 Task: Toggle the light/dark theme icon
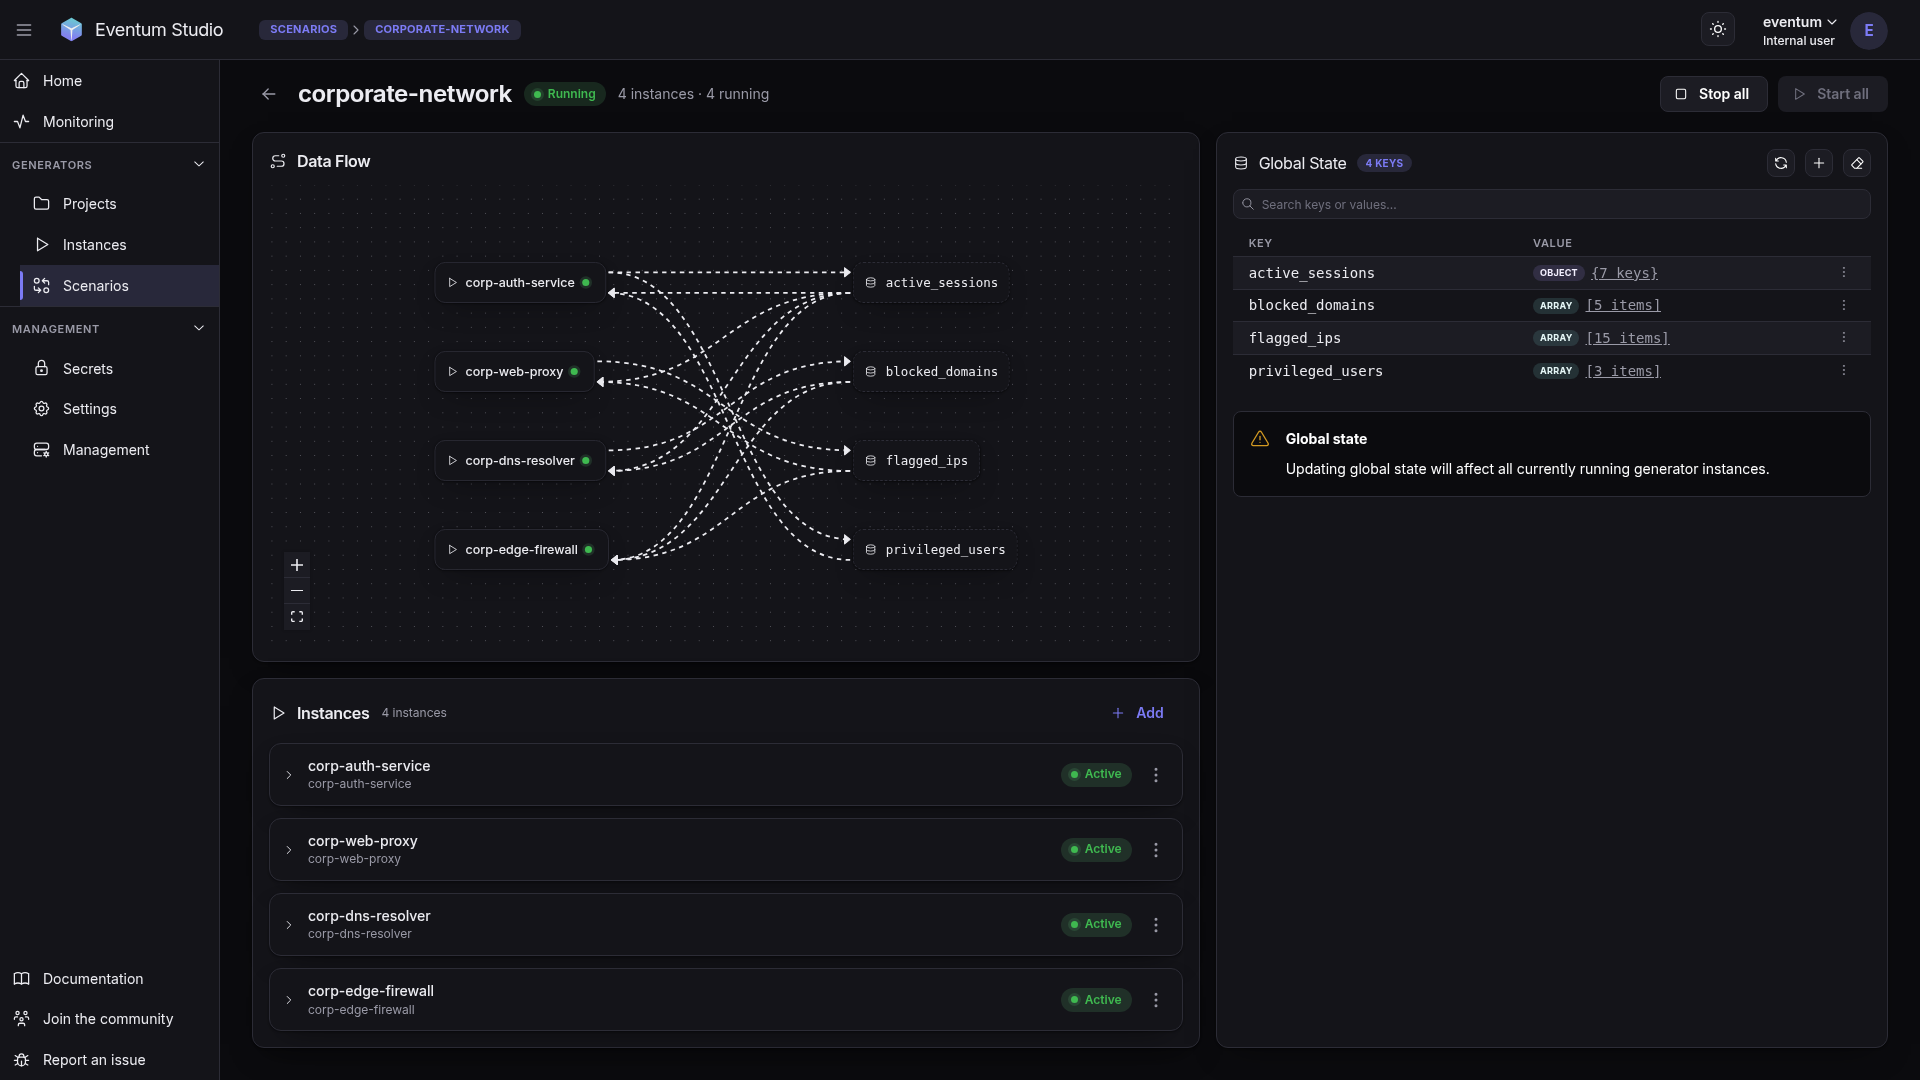tap(1718, 30)
